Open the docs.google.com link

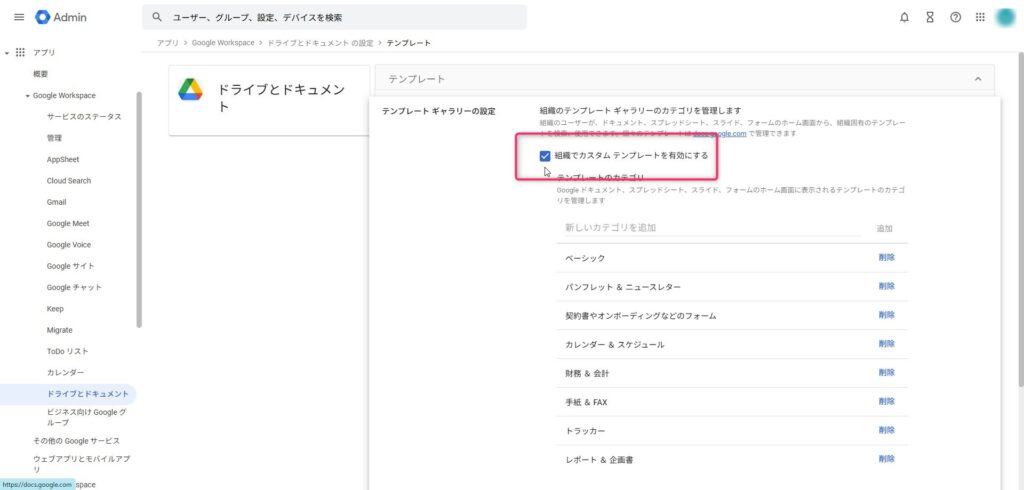click(720, 134)
